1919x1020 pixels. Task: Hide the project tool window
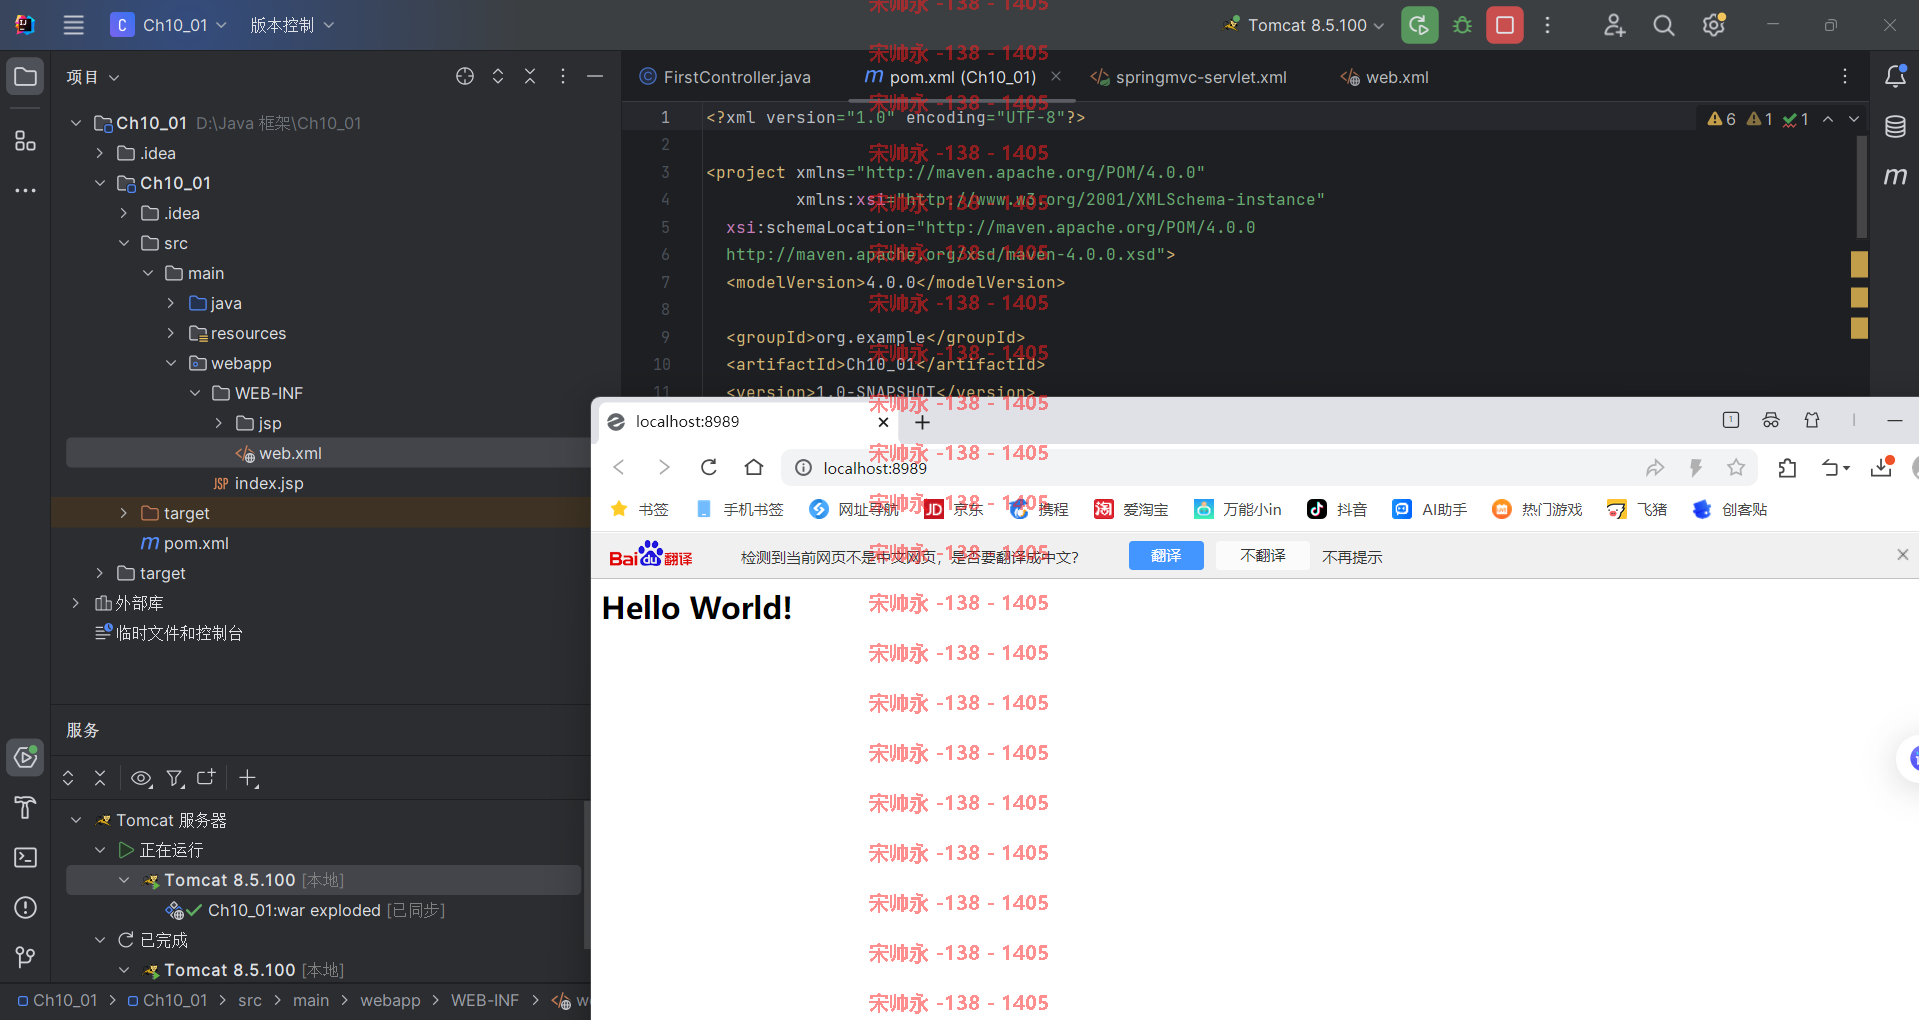pyautogui.click(x=595, y=76)
